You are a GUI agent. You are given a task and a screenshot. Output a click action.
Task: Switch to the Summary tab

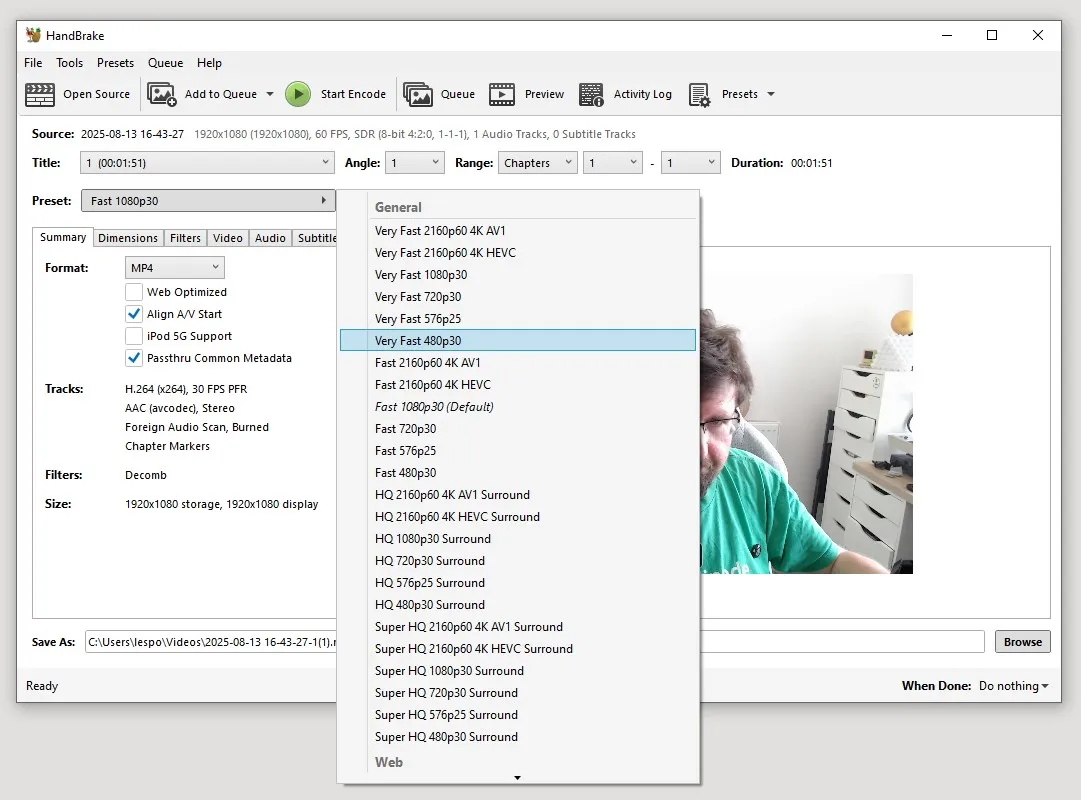[x=63, y=237]
